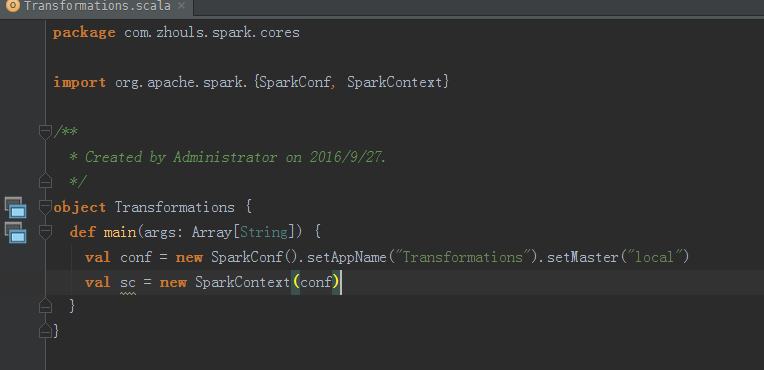Collapse the doc comment at its /** line
Viewport: 764px width, 370px height.
pos(45,132)
